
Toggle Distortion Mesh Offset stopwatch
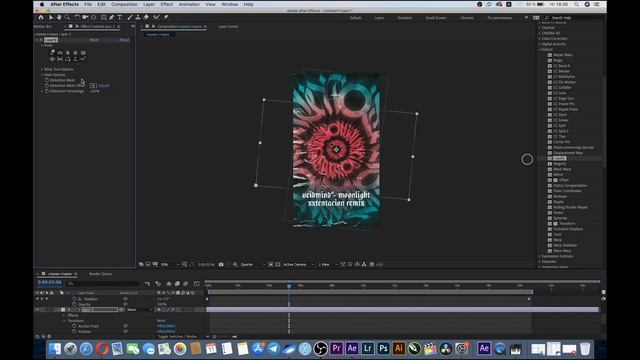[47, 86]
